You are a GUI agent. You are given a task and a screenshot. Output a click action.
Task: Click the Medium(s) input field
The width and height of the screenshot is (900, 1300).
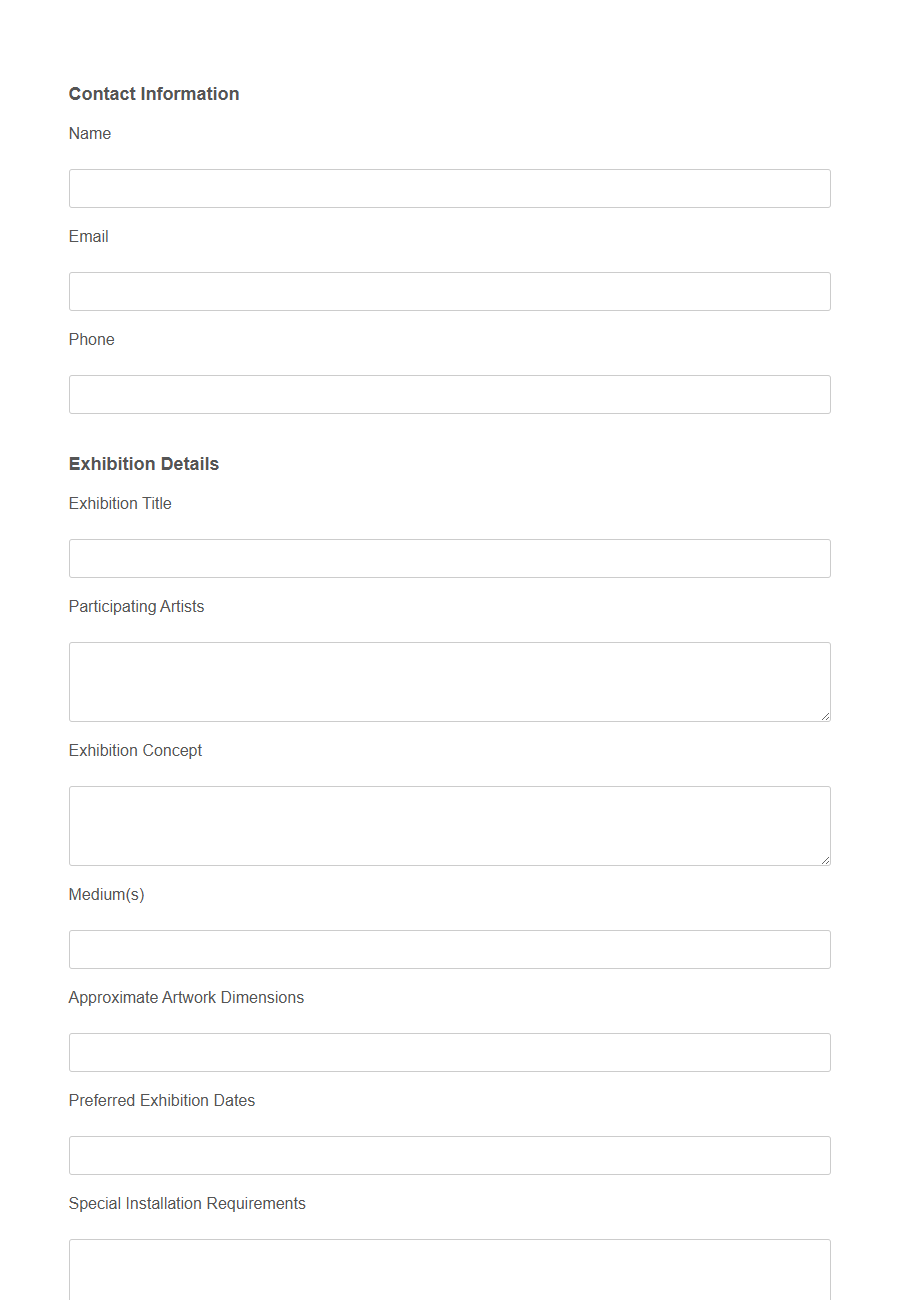coord(449,949)
